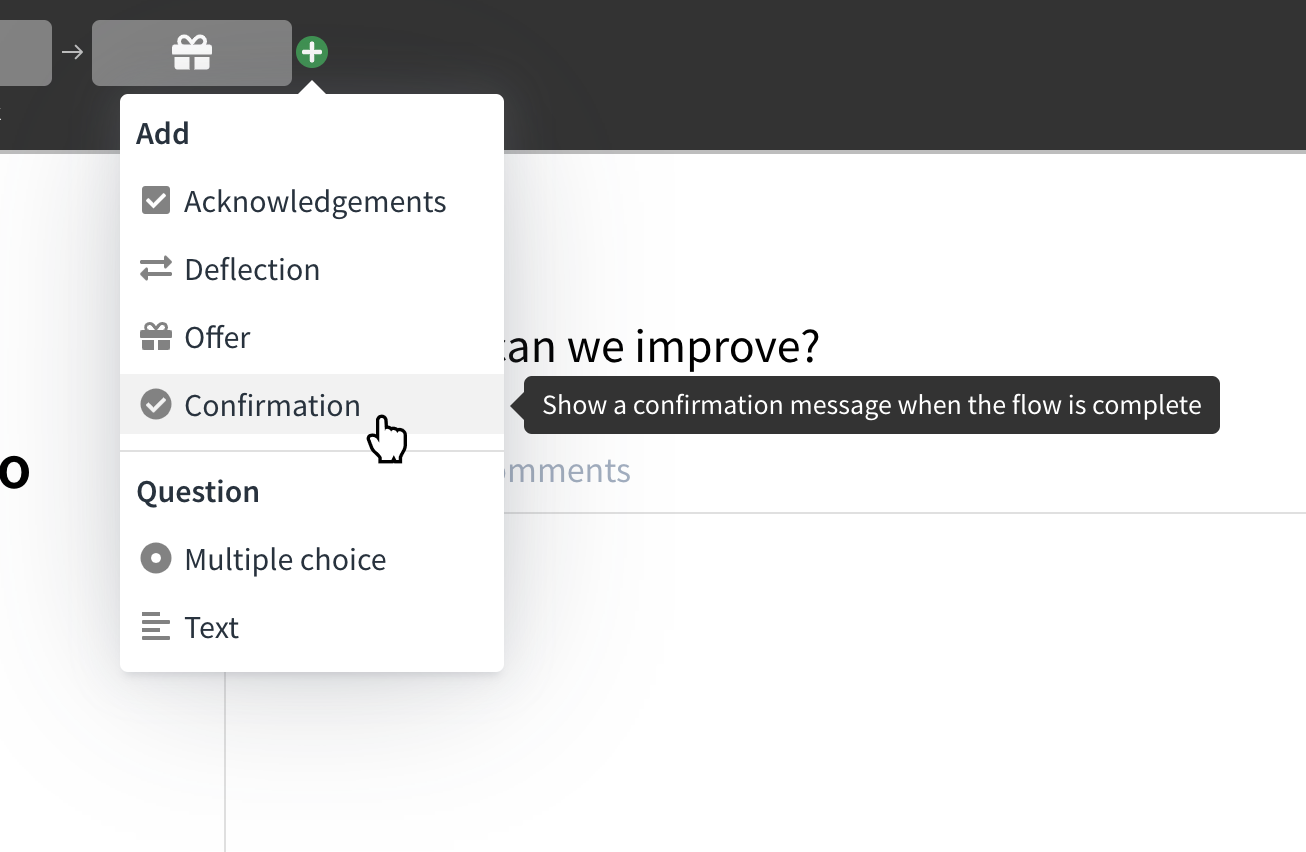Viewport: 1306px width, 852px height.
Task: Click the Acknowledgements checkmark icon
Action: (156, 200)
